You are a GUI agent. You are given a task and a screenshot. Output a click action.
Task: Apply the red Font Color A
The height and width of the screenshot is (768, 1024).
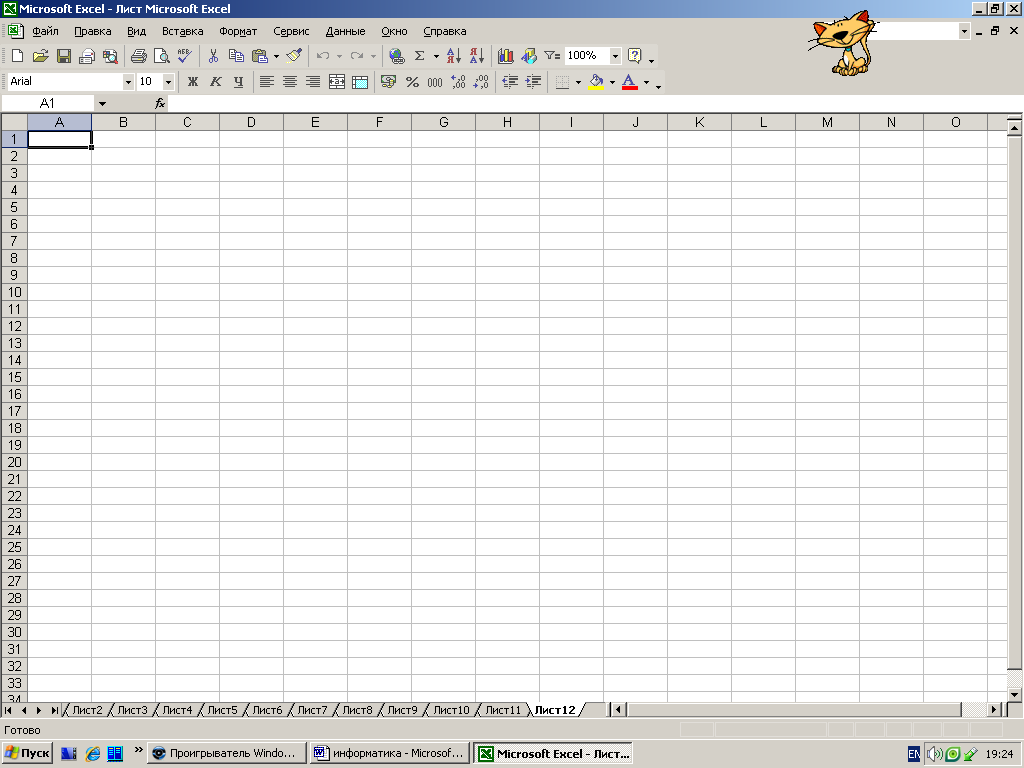pos(630,82)
